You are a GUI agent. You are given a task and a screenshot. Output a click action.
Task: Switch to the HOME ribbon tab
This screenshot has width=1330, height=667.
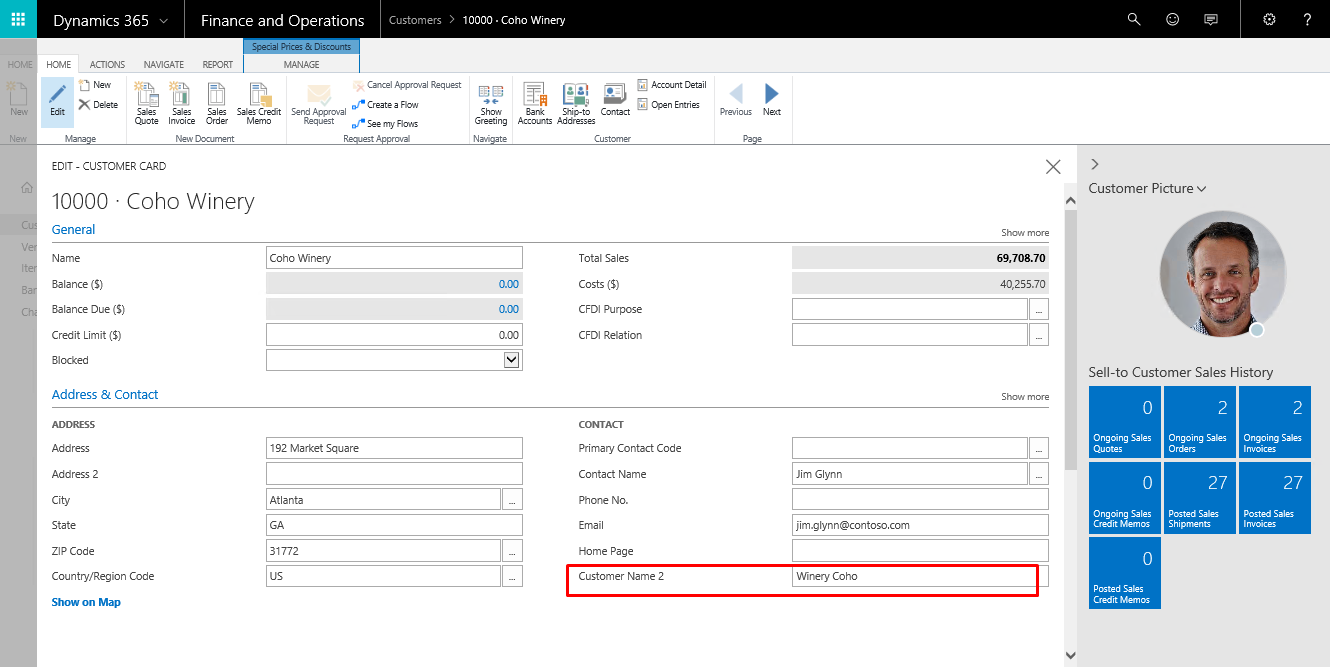[x=59, y=64]
